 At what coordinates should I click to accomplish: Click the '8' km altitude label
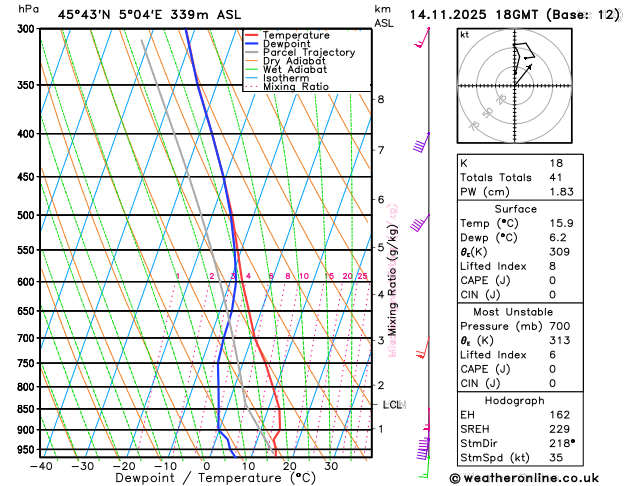coord(381,99)
